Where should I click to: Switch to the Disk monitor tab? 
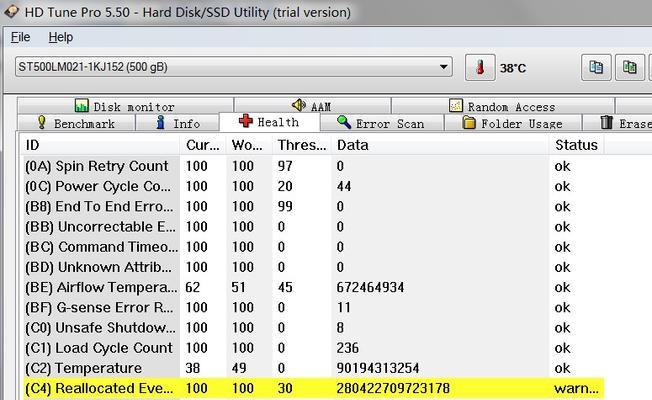[125, 106]
